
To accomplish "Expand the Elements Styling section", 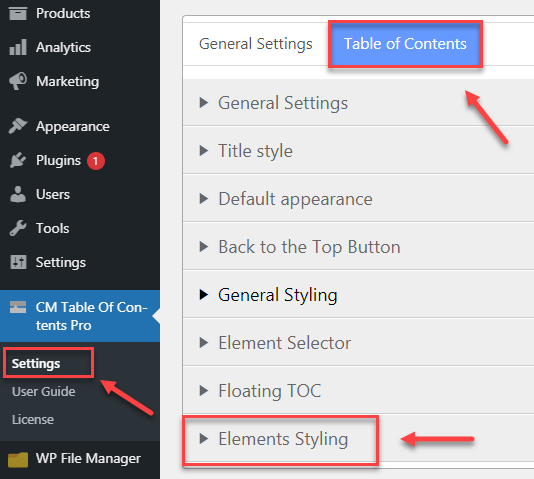I will tap(358, 439).
